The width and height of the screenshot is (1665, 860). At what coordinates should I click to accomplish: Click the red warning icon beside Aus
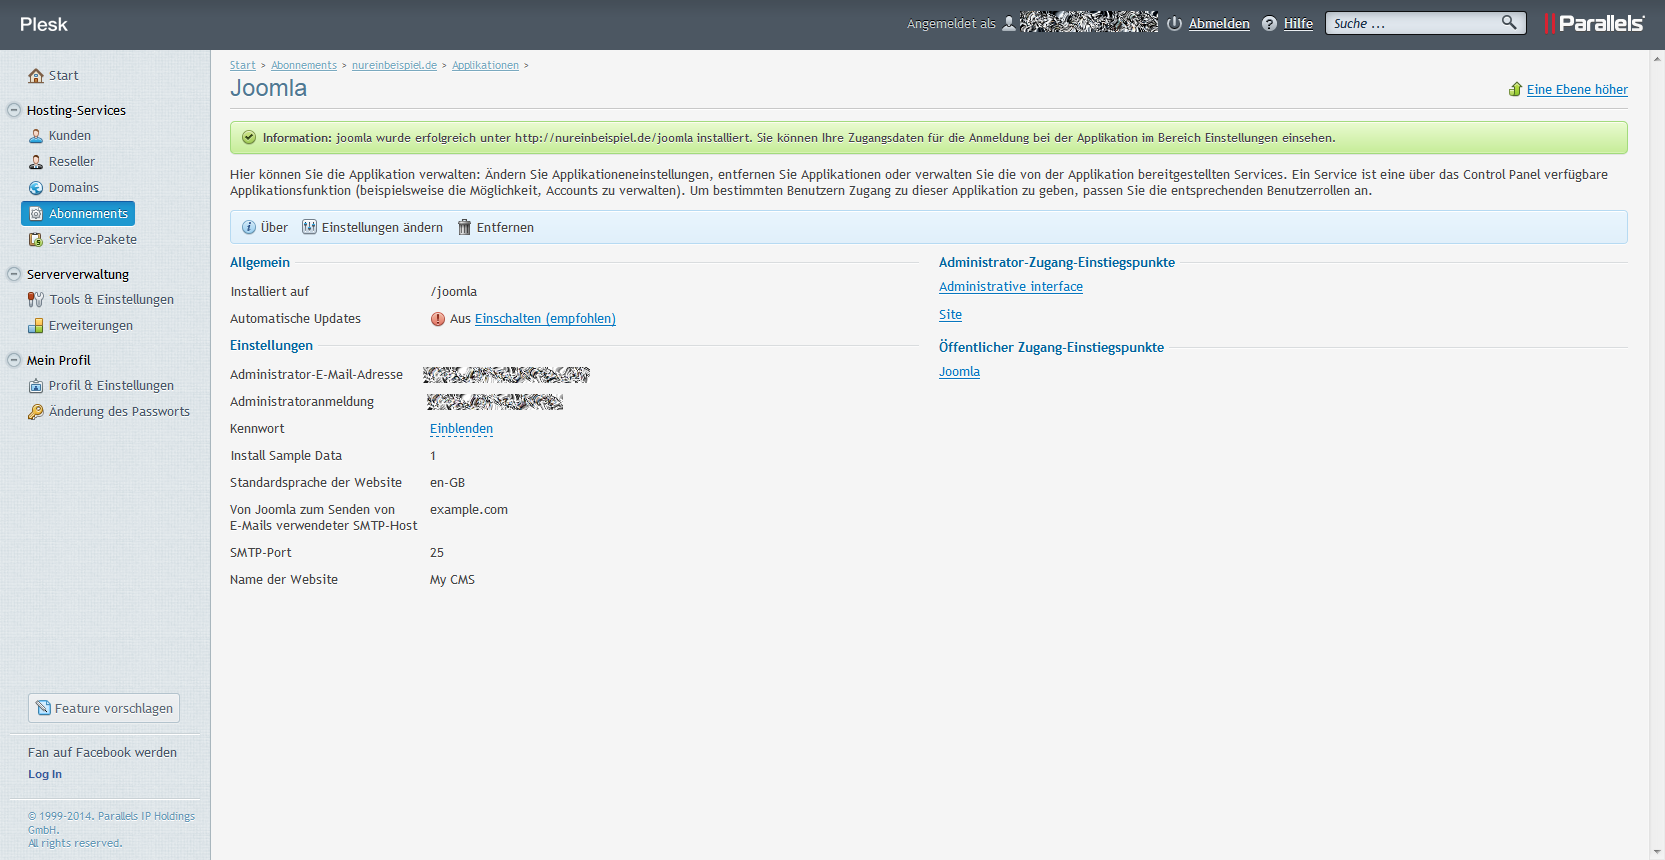pyautogui.click(x=438, y=319)
